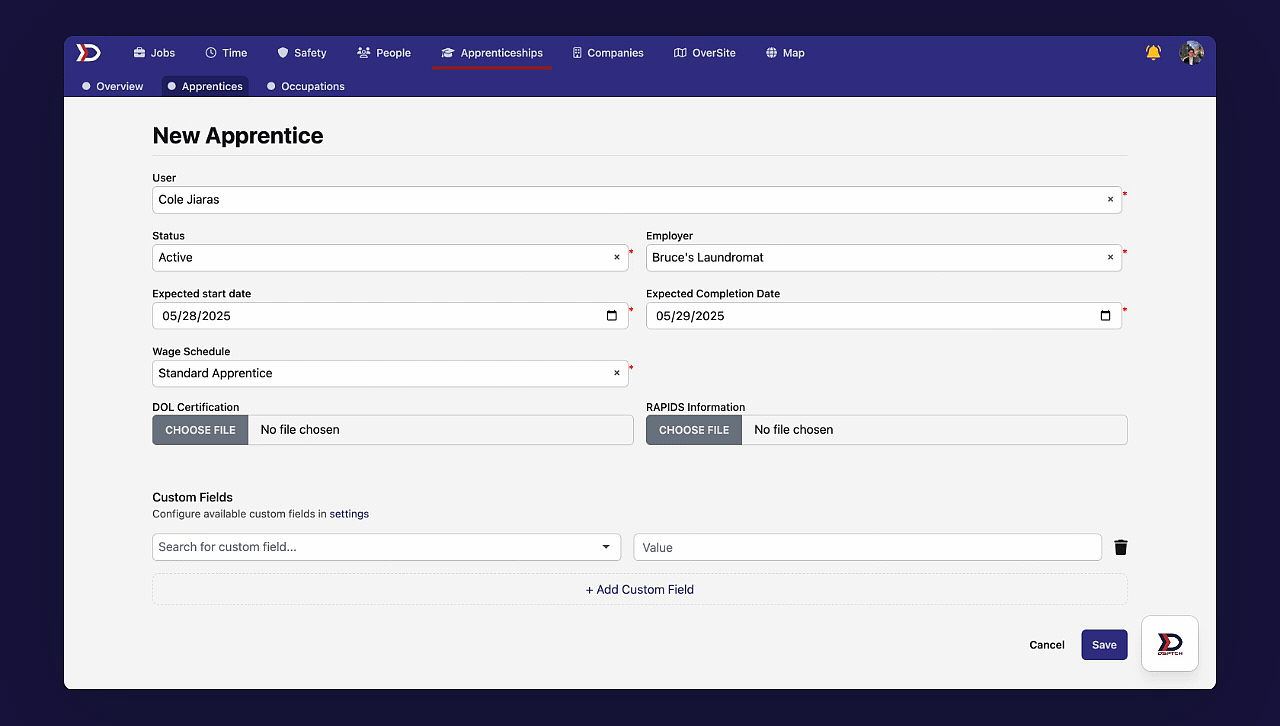Click the floating Dsptch widget button
The width and height of the screenshot is (1280, 726).
click(x=1170, y=643)
